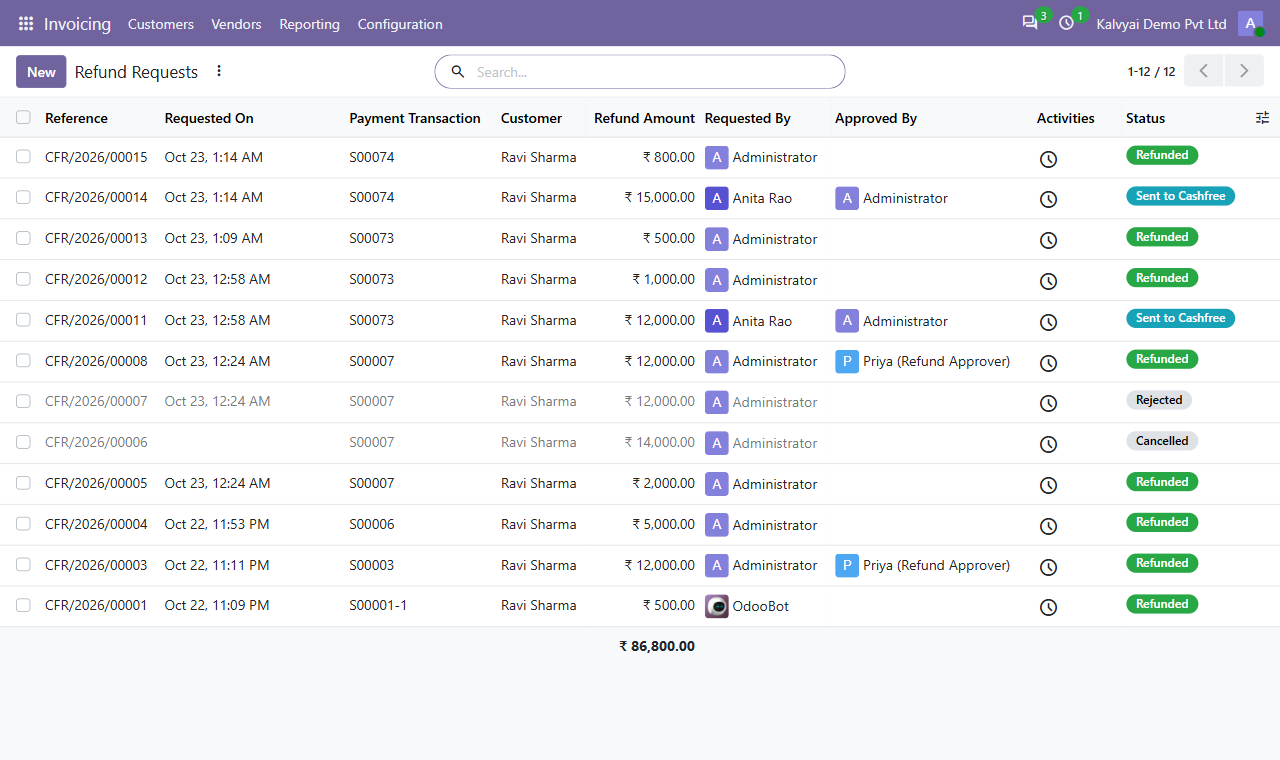This screenshot has width=1280, height=760.
Task: Click the Invoicing app title
Action: (77, 24)
